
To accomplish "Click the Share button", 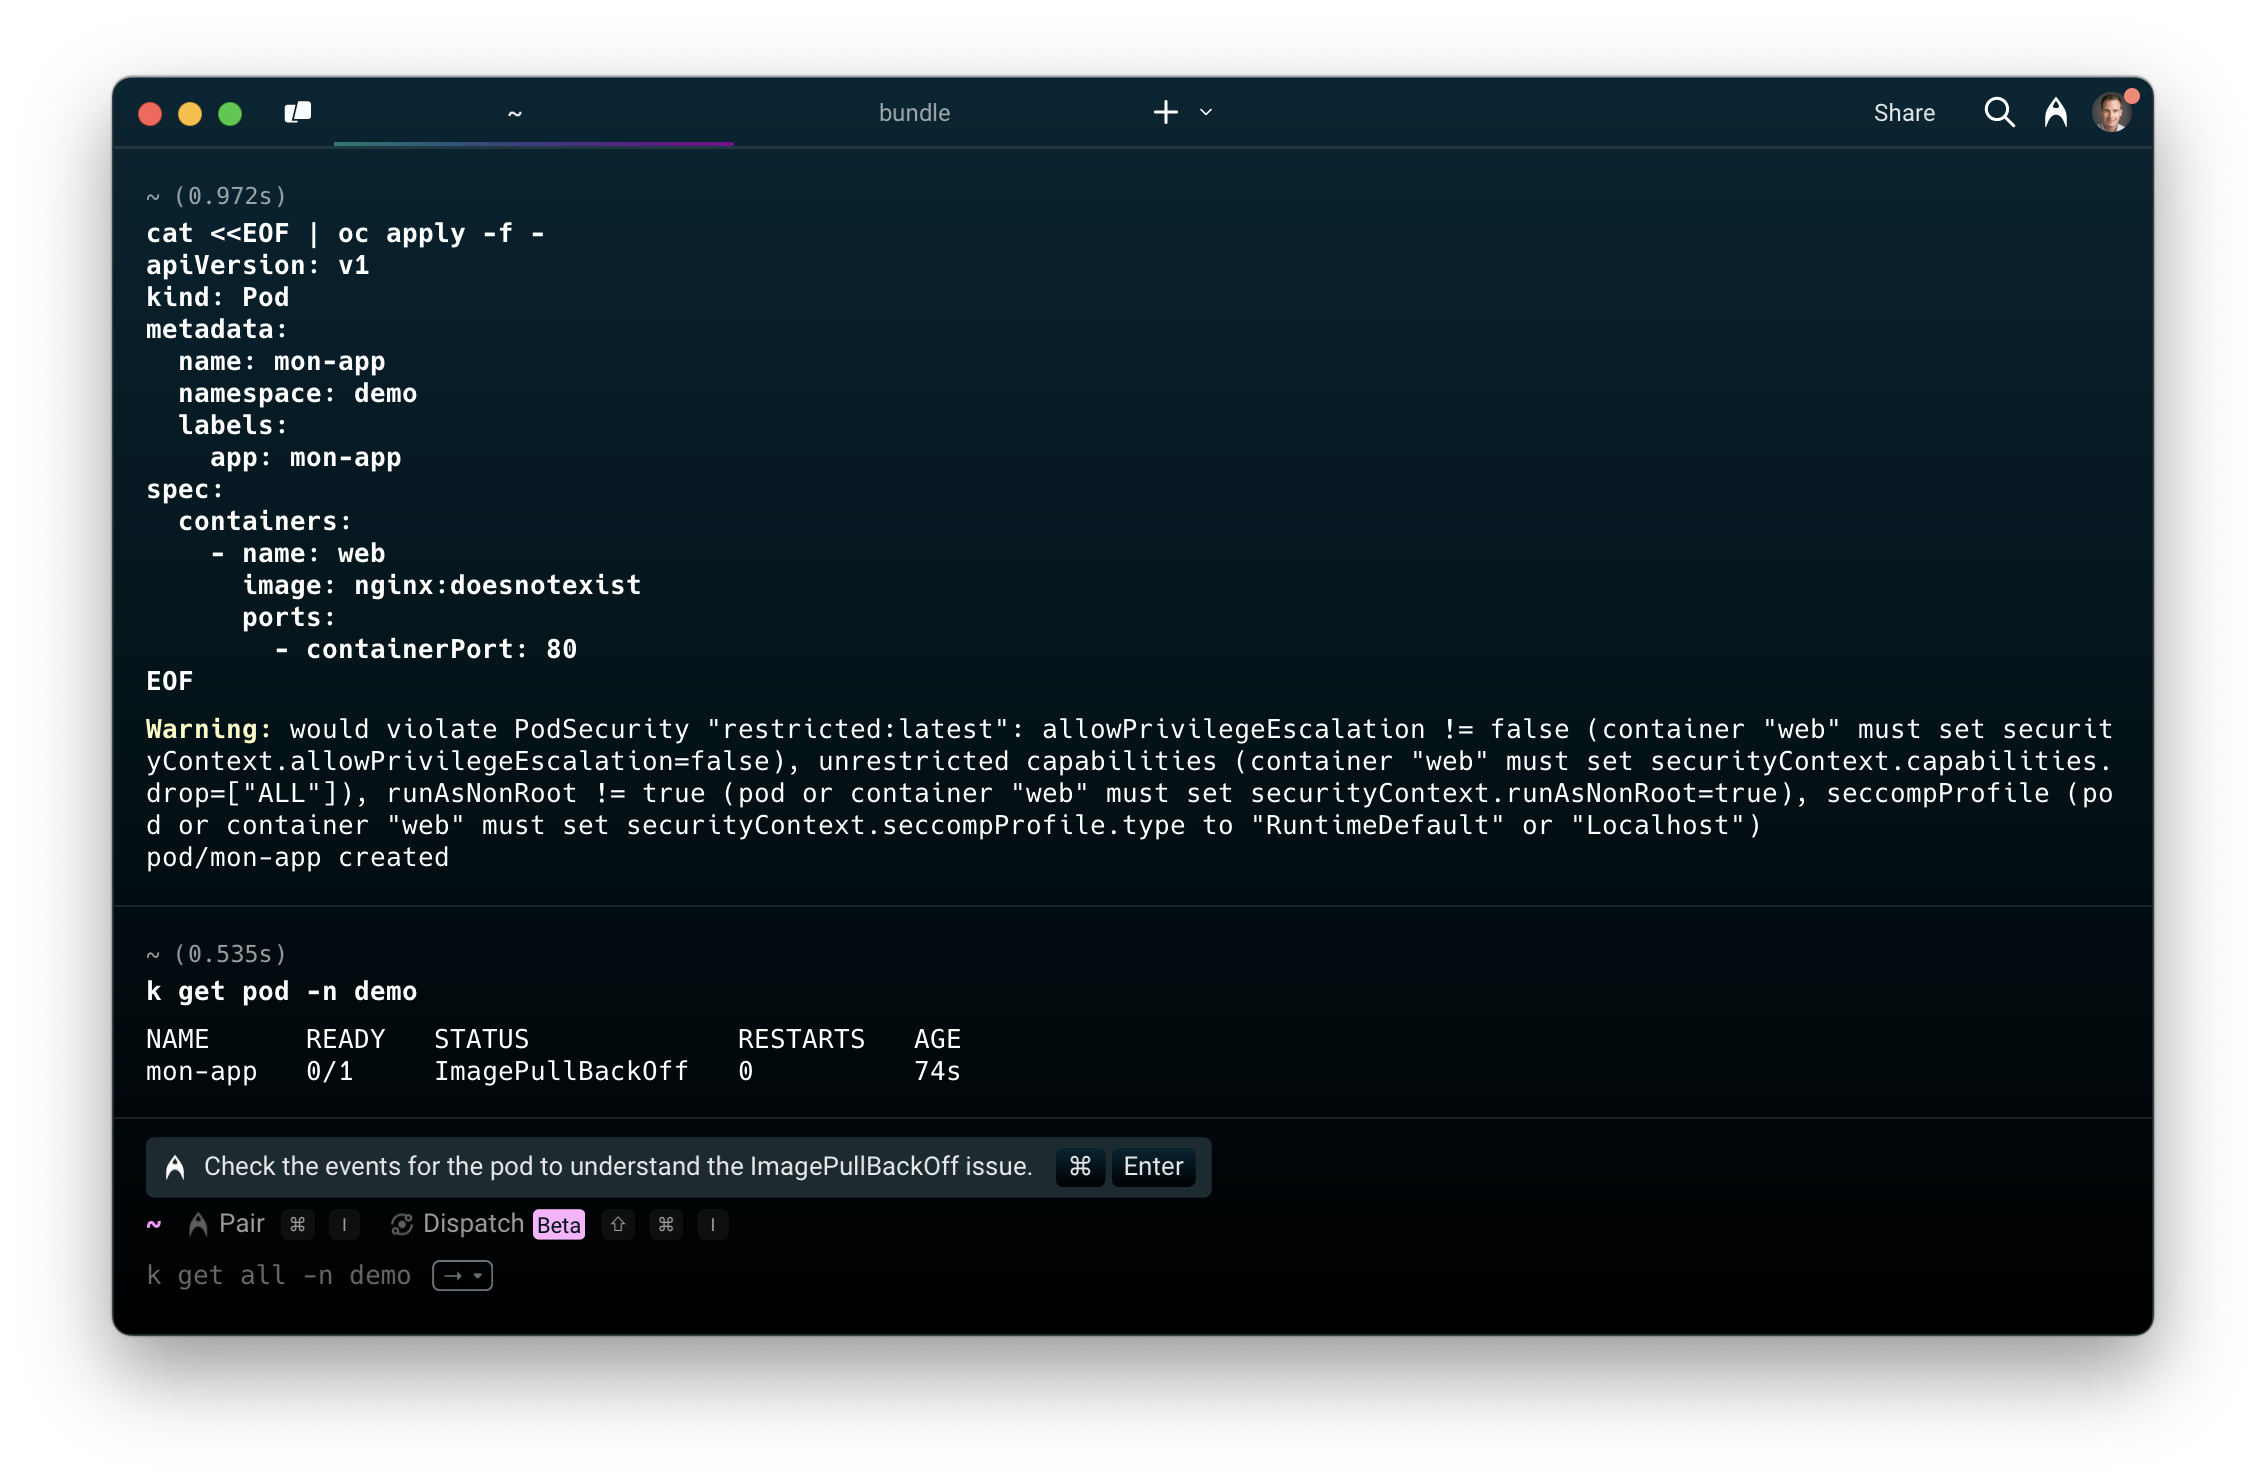I will pos(1903,113).
